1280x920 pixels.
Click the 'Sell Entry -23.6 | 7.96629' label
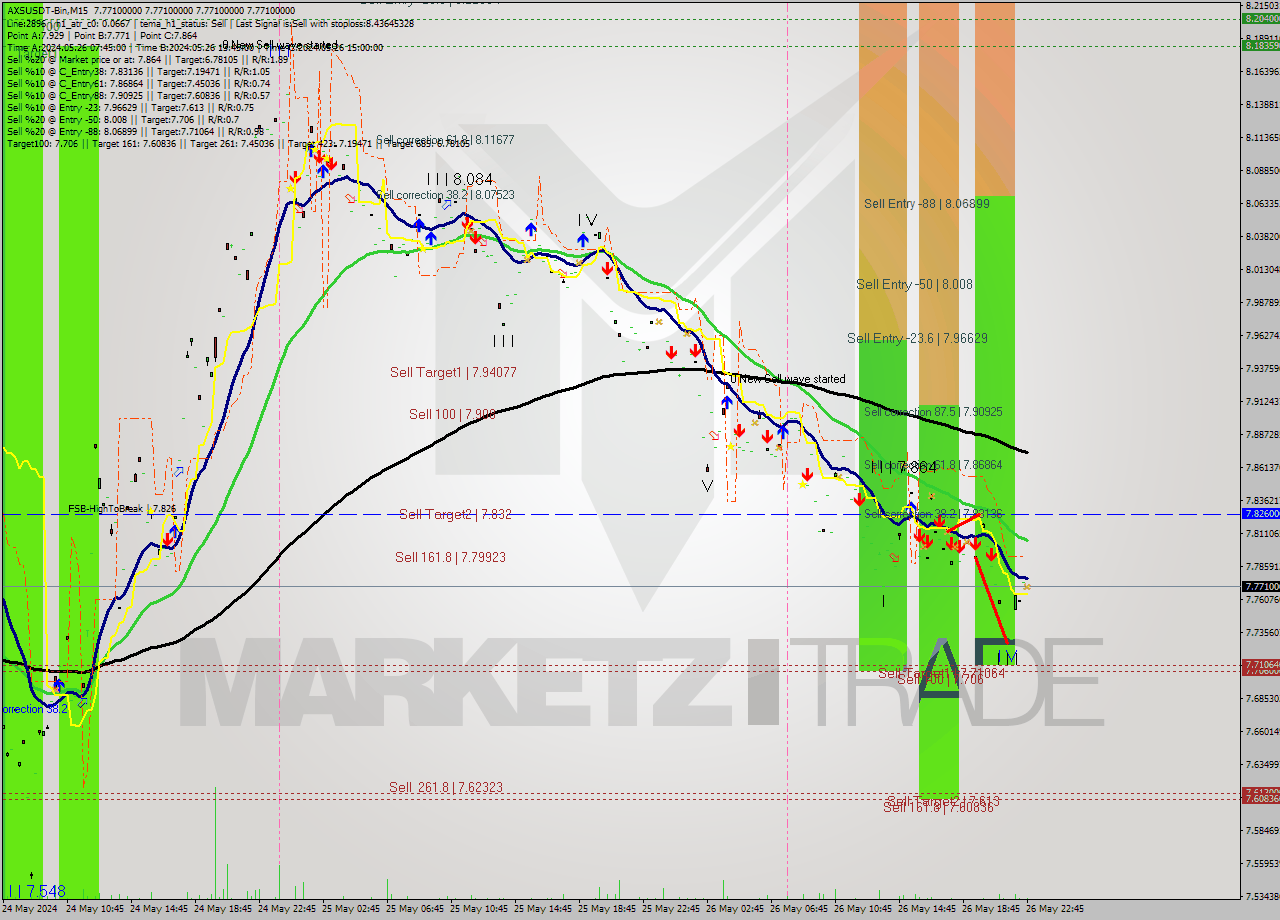[917, 339]
